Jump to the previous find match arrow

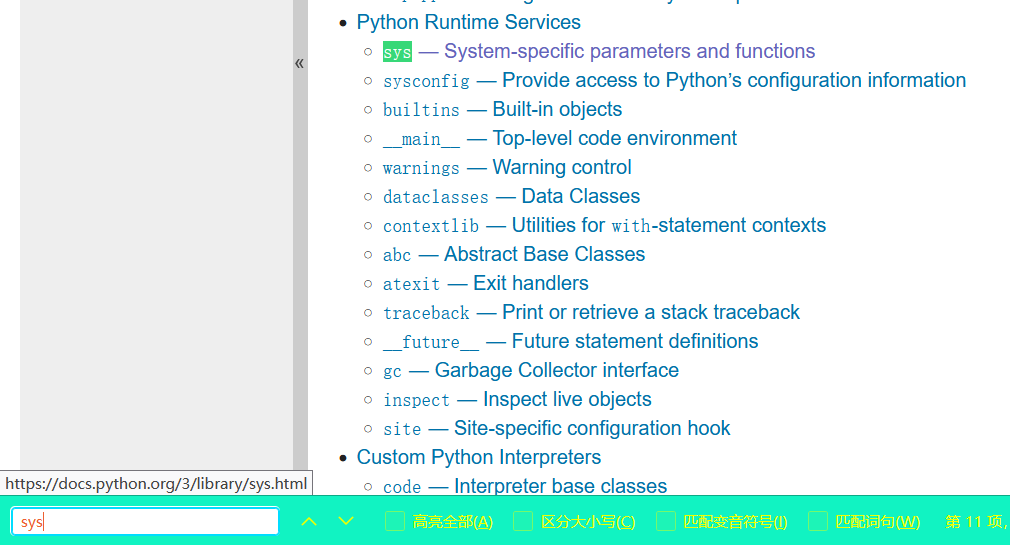pos(309,521)
